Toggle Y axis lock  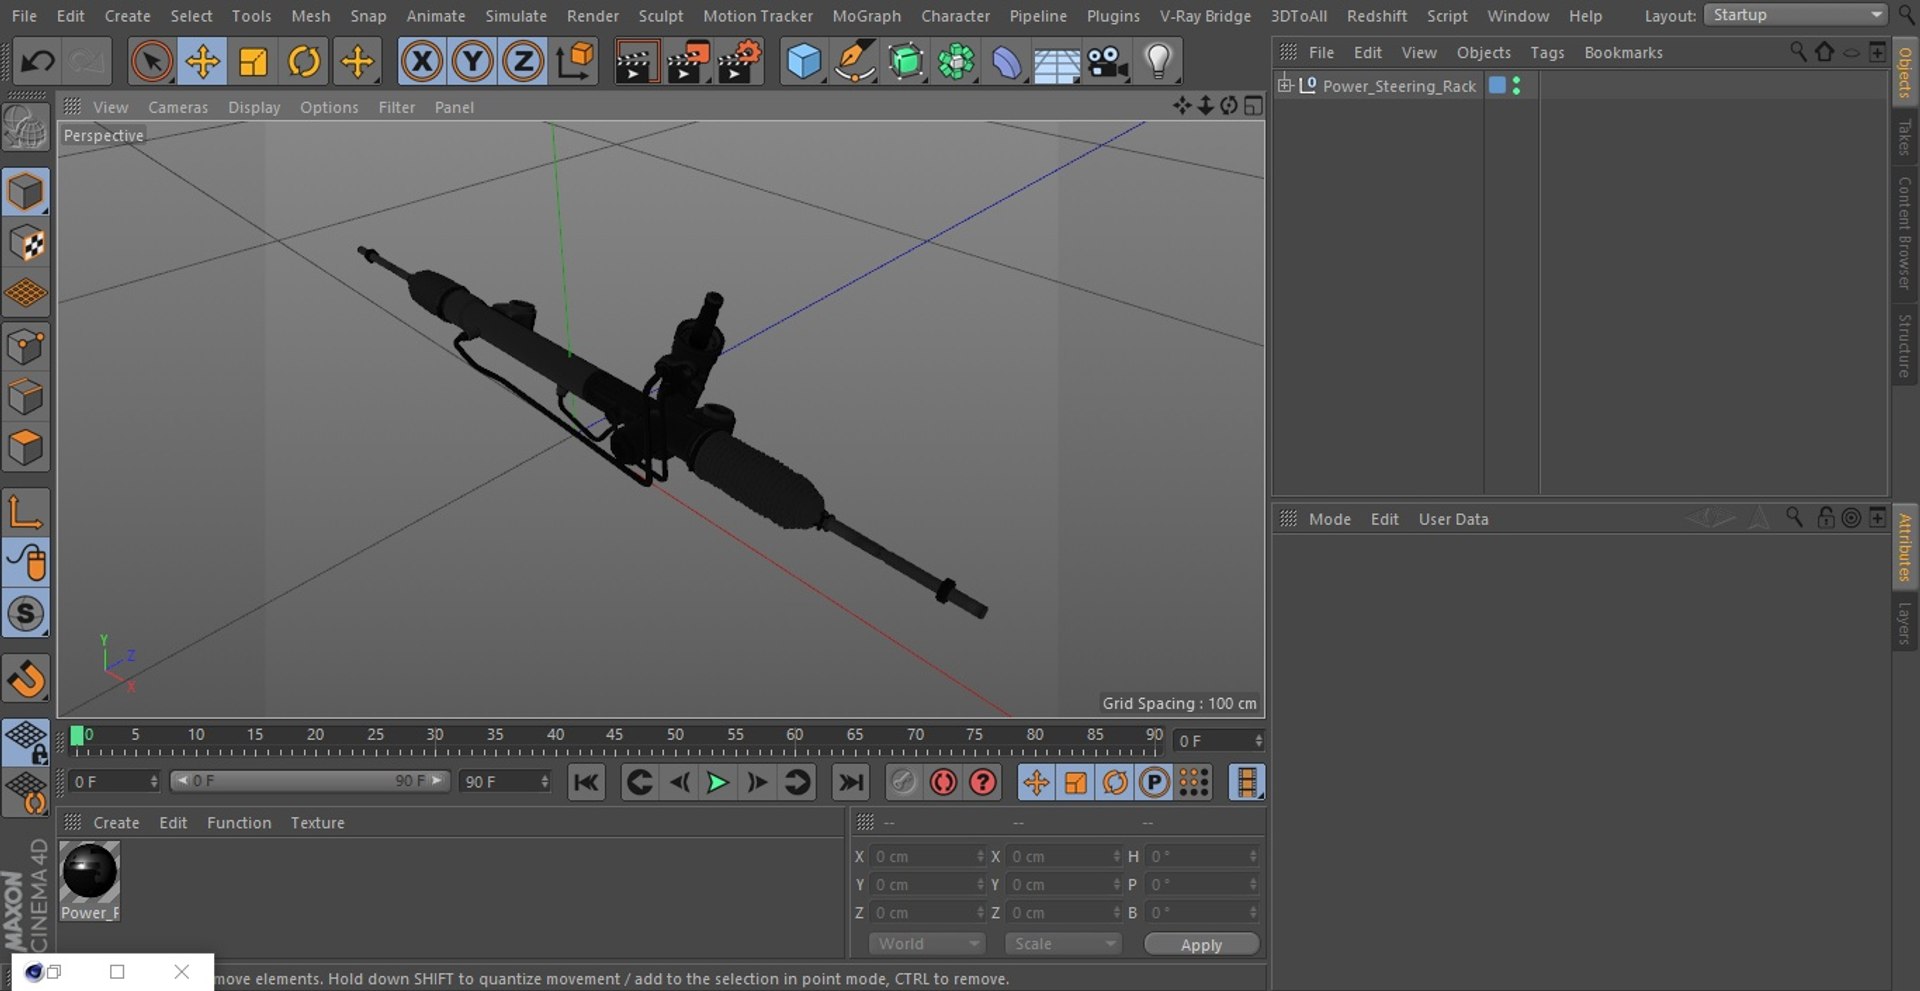472,62
